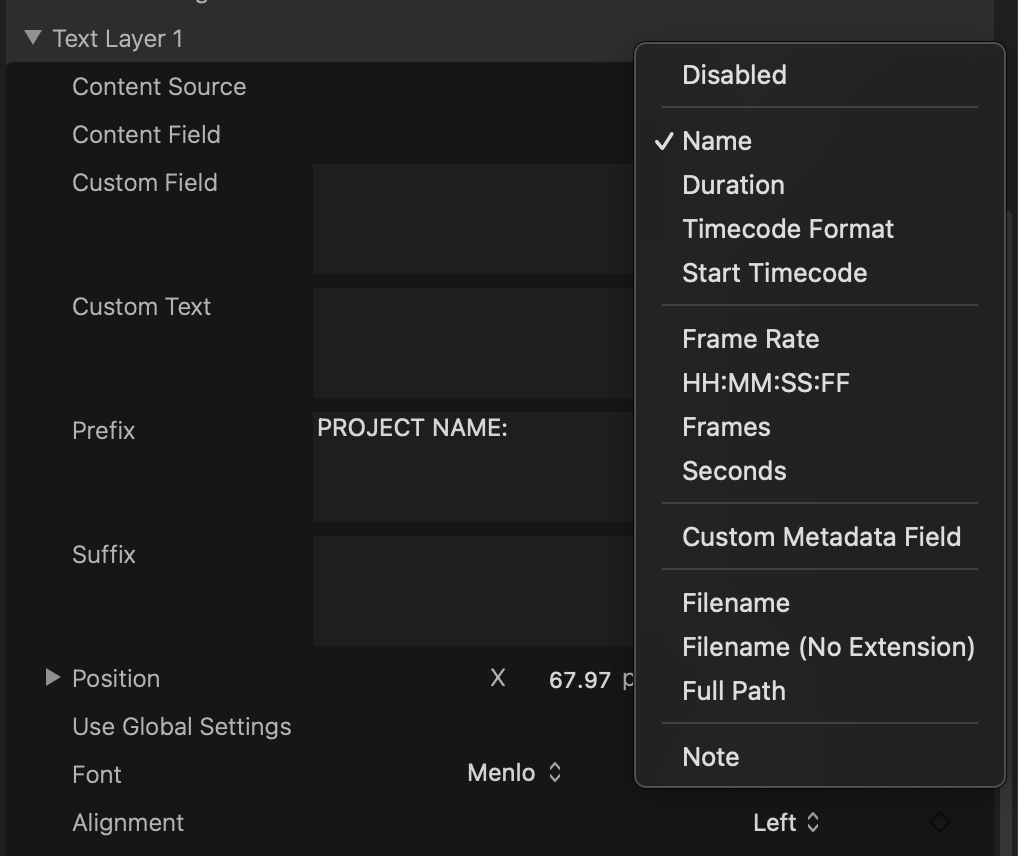Choose HH:MM:SS:FF option
This screenshot has width=1018, height=856.
(x=766, y=383)
